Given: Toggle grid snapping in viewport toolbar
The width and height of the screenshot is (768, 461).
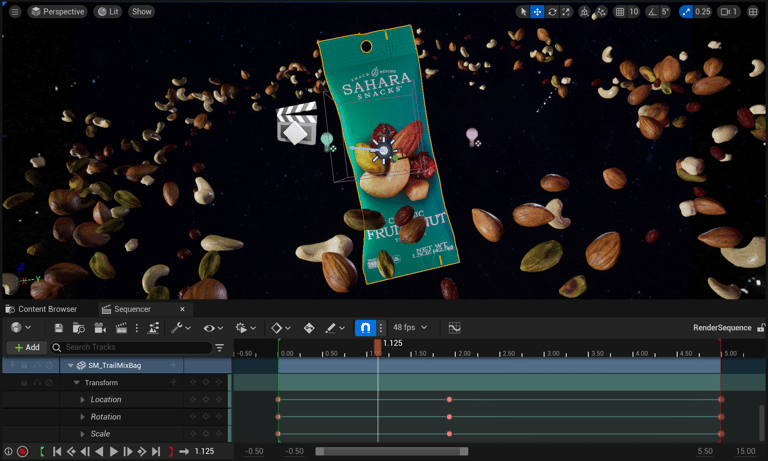Looking at the screenshot, I should click(x=620, y=12).
